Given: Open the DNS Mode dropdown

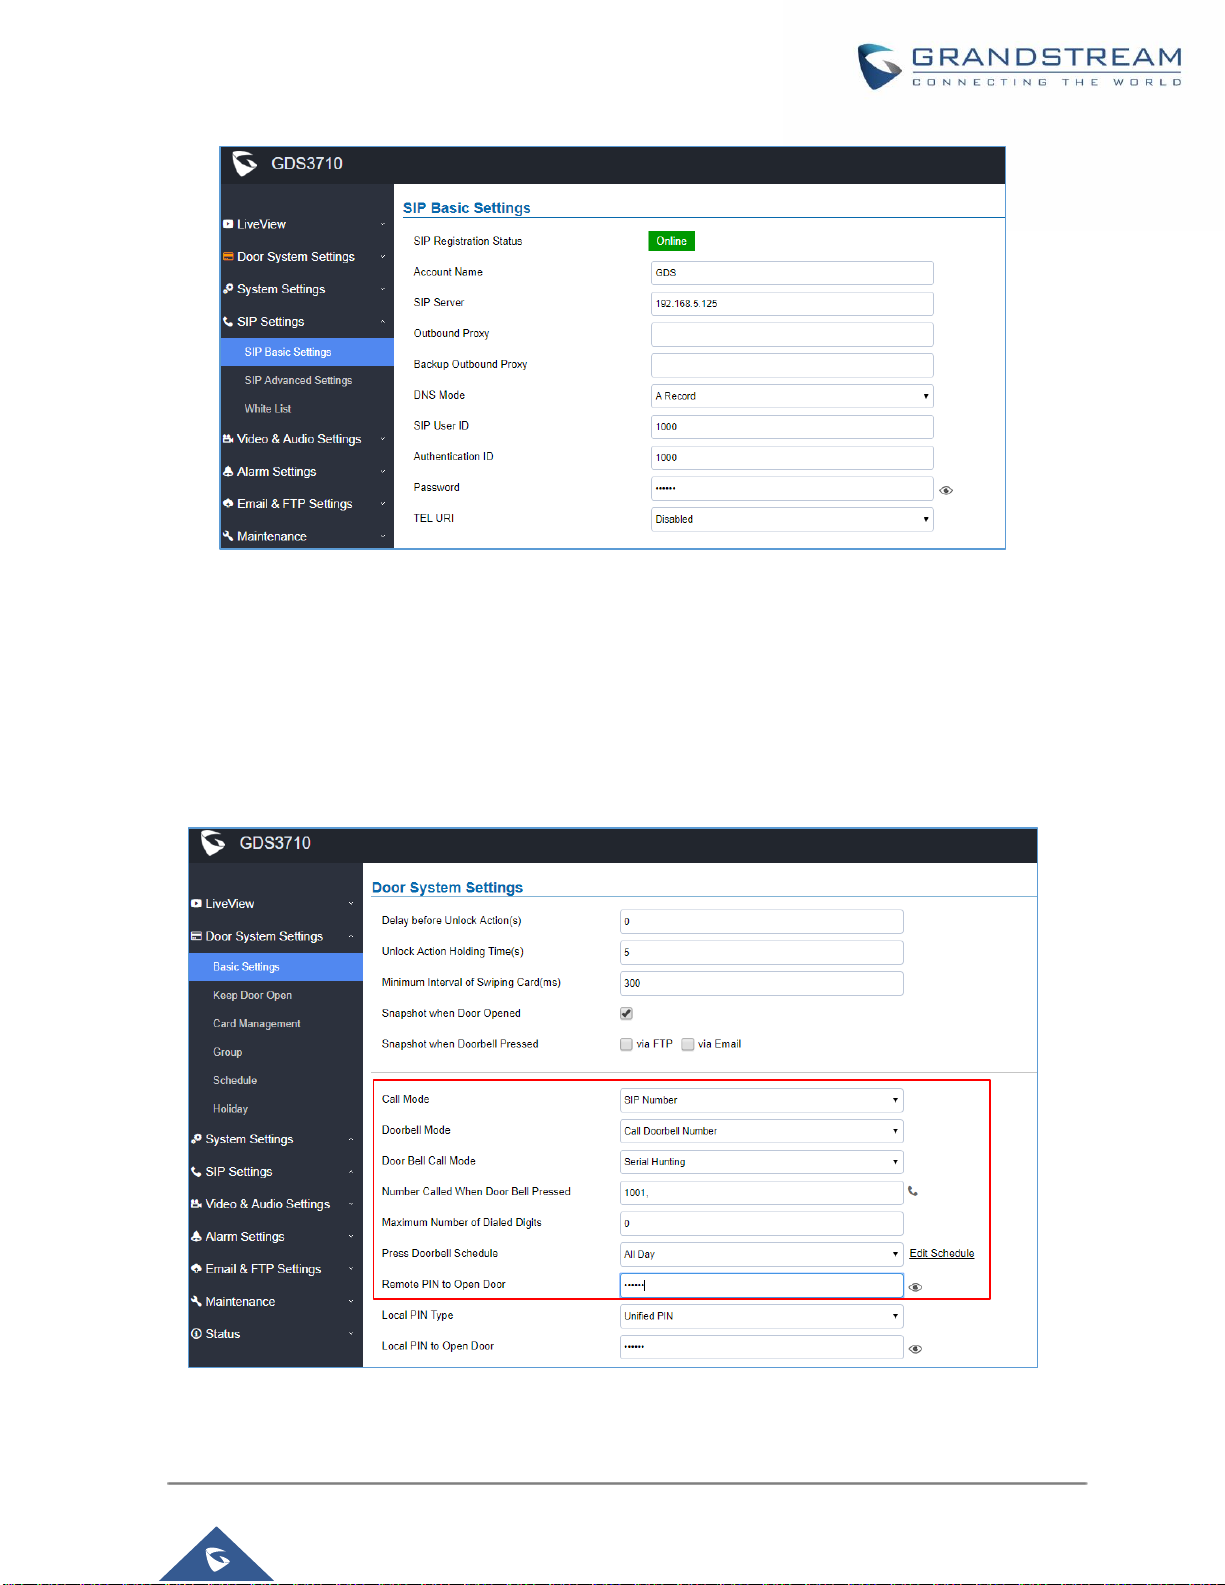Looking at the screenshot, I should (x=792, y=396).
